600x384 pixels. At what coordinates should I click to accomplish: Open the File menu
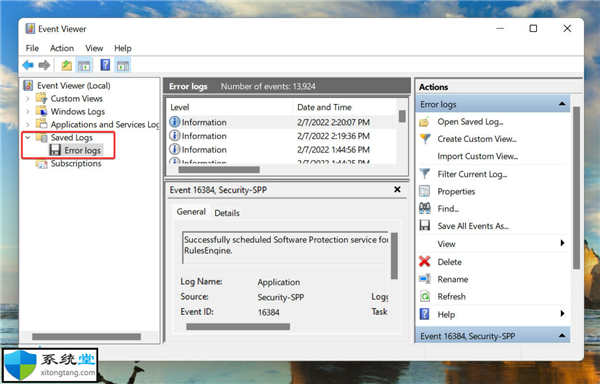[x=32, y=48]
